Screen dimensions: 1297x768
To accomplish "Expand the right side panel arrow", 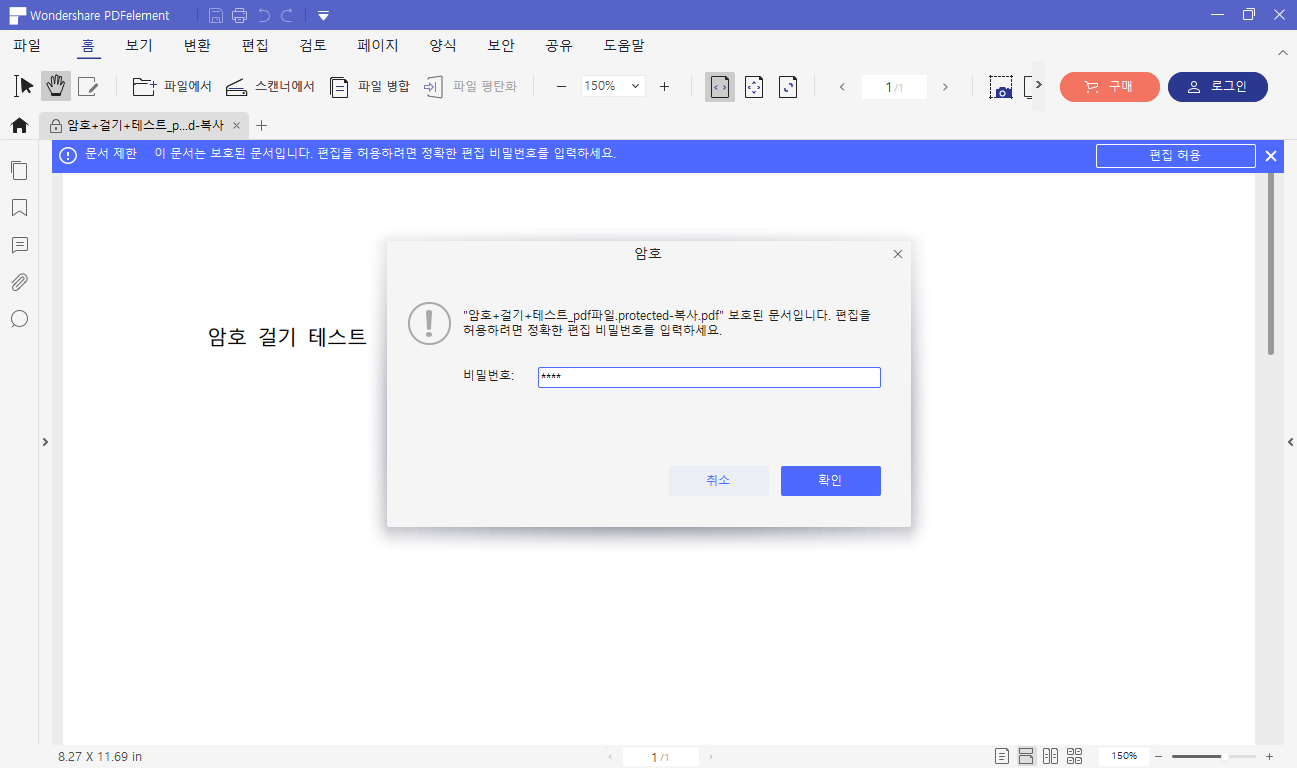I will tap(1290, 442).
